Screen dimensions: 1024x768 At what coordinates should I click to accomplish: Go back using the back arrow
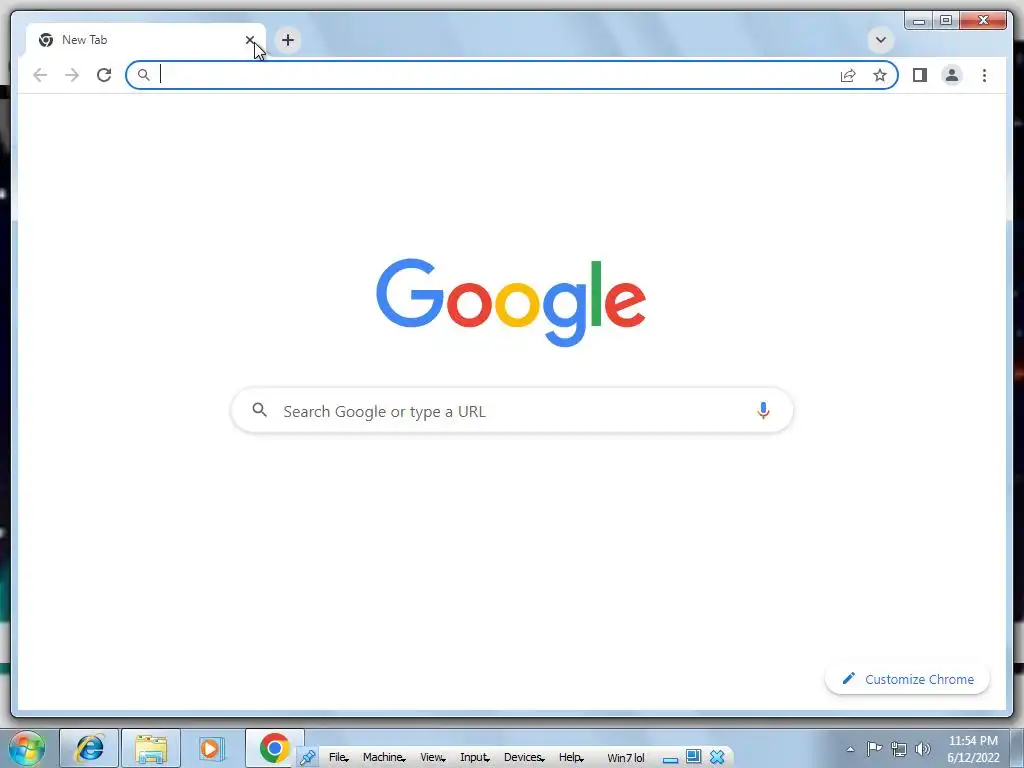point(40,75)
